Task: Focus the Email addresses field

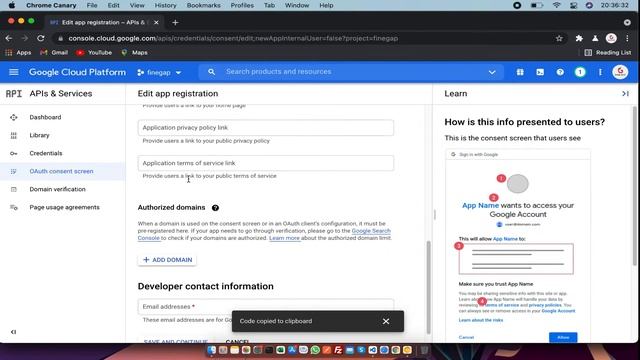Action: pyautogui.click(x=266, y=306)
